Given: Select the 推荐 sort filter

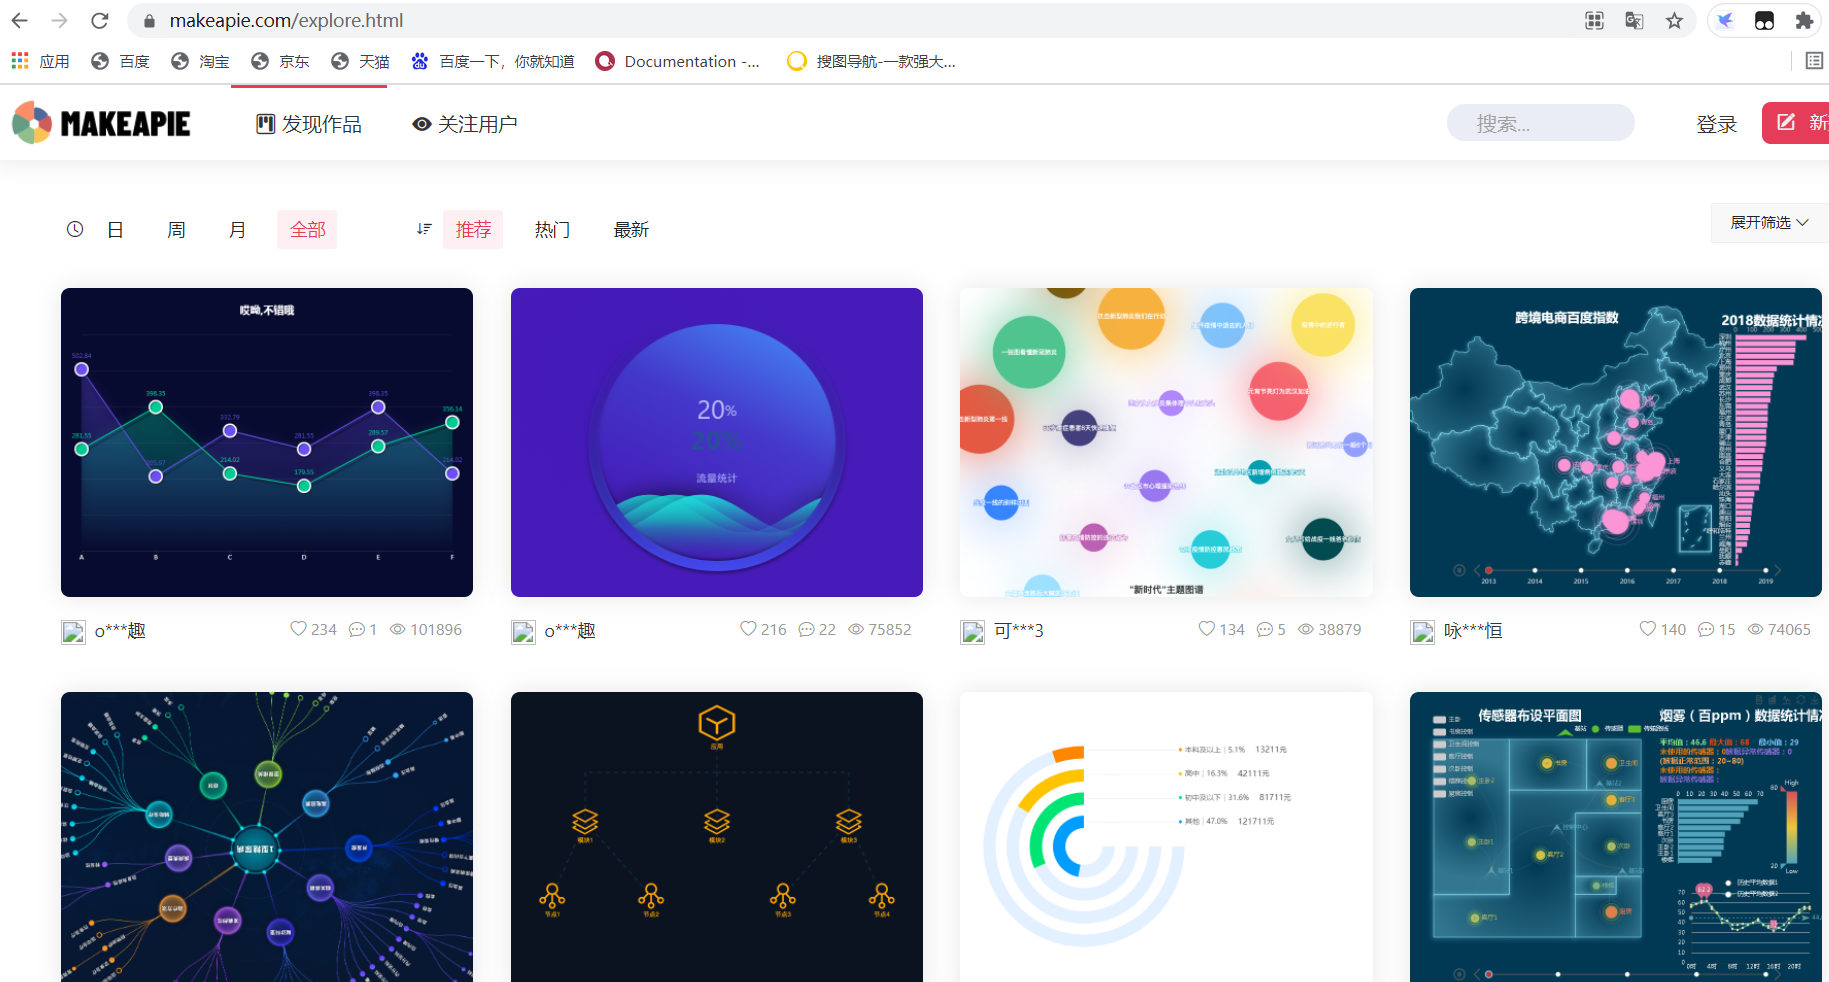Looking at the screenshot, I should (473, 229).
